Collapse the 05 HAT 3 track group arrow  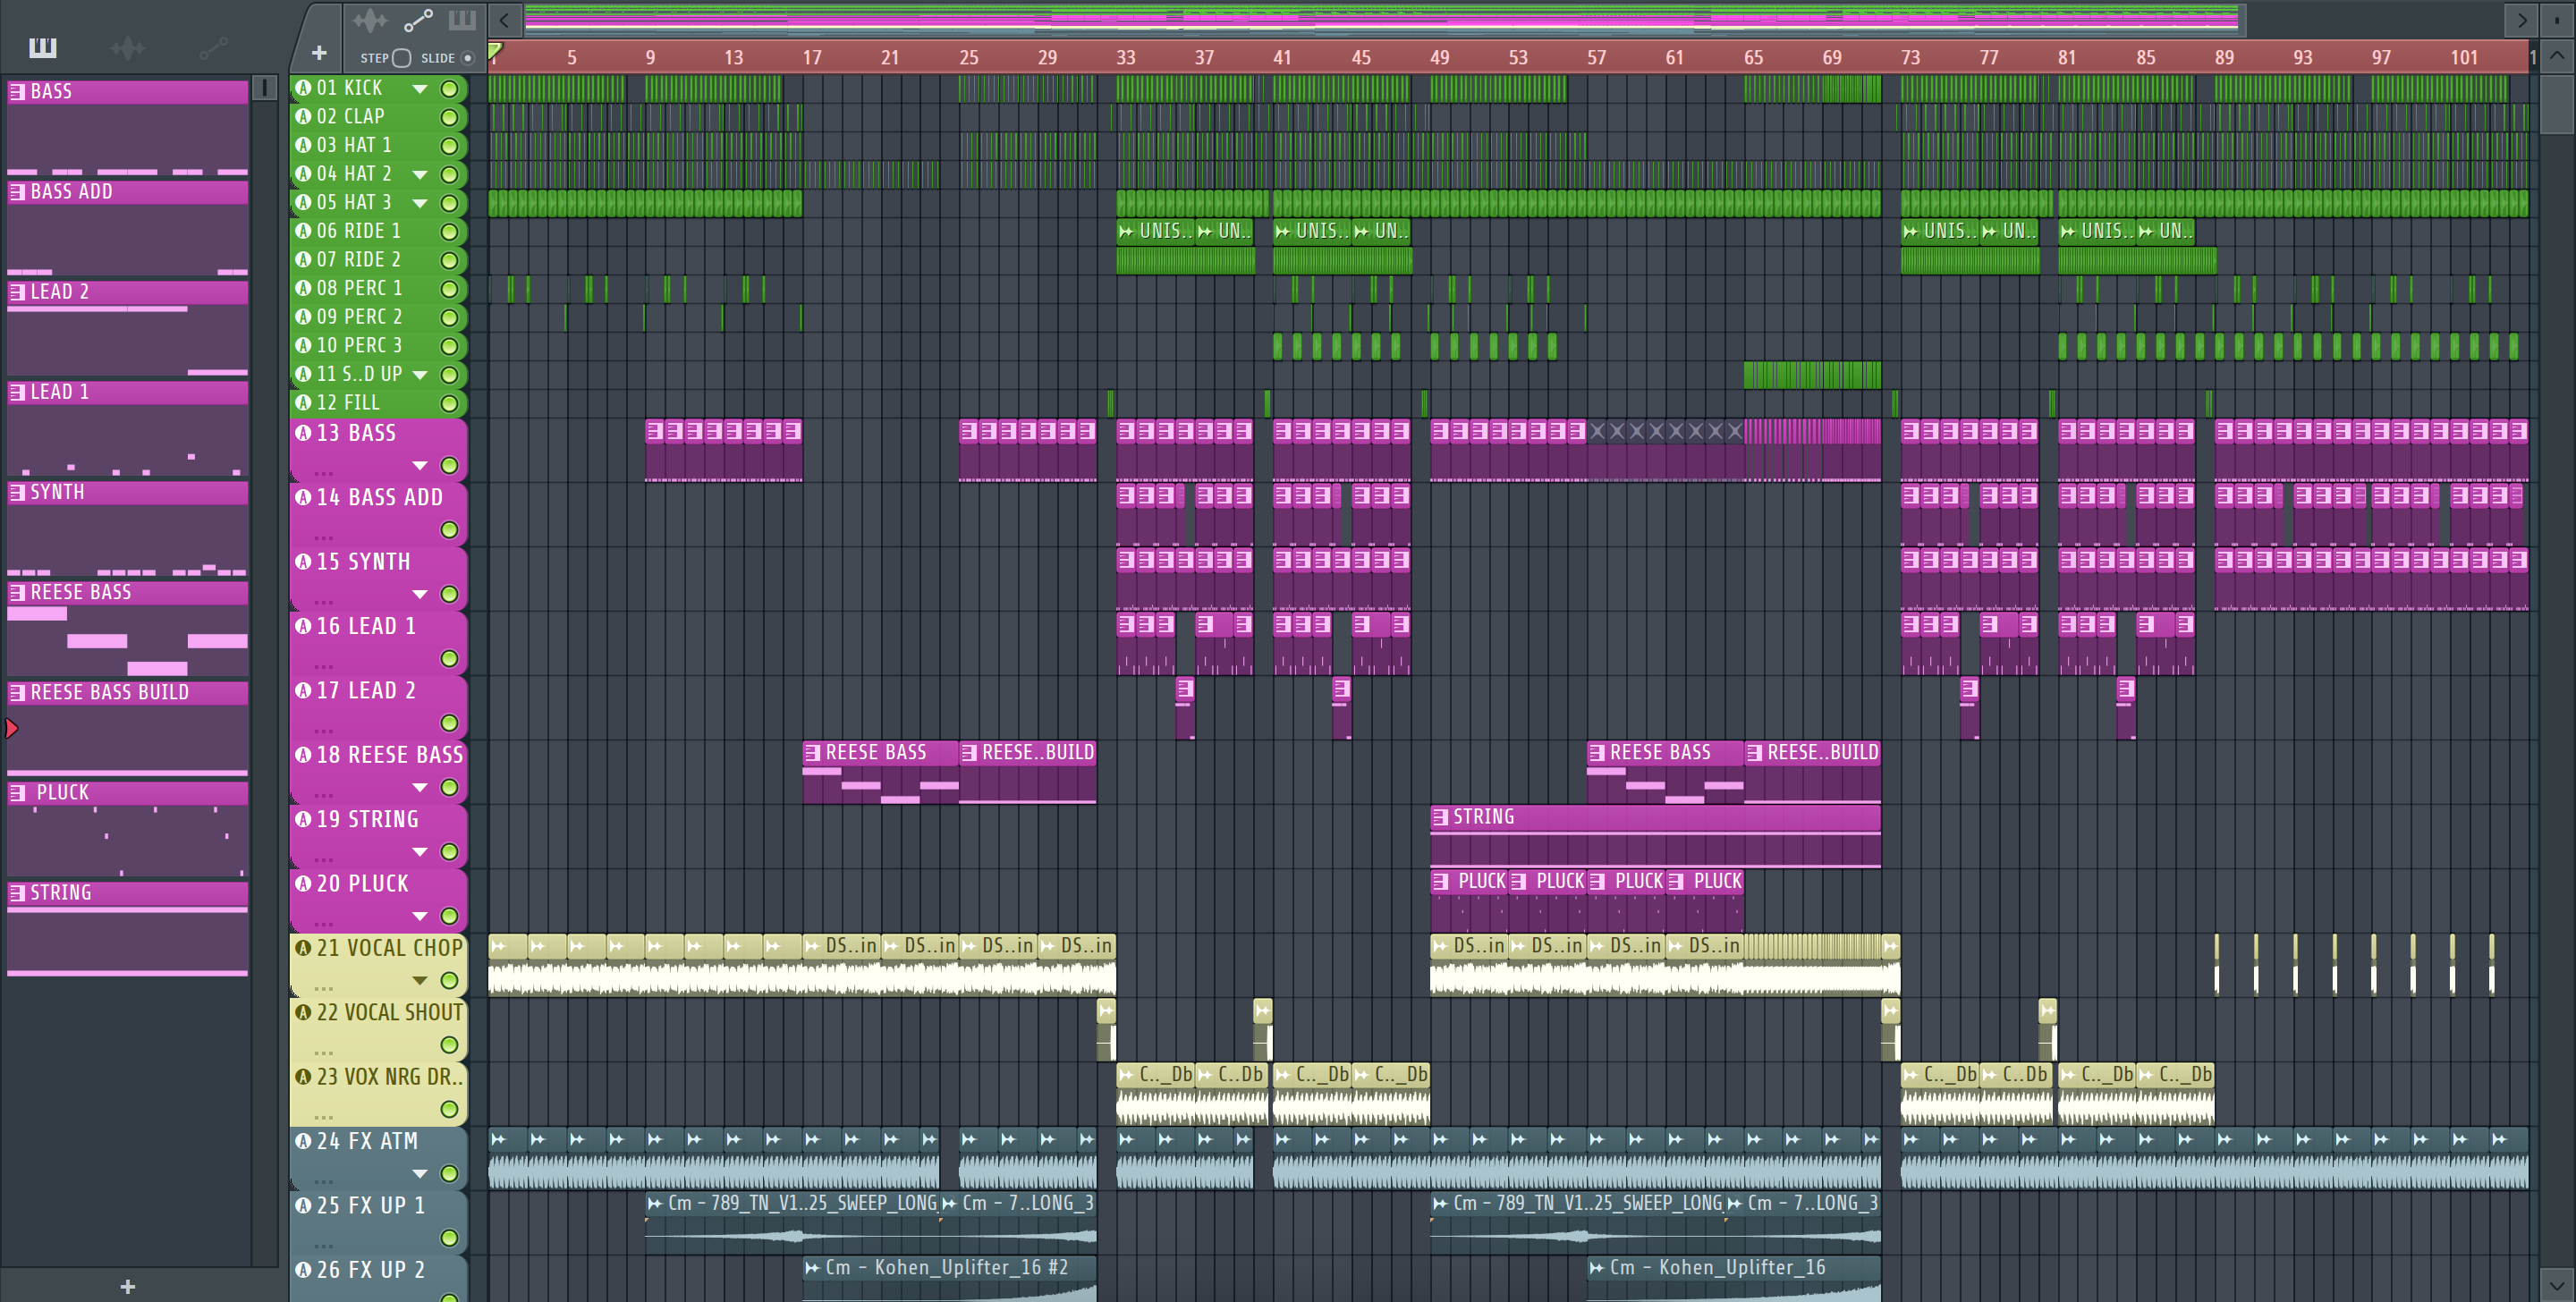click(420, 203)
